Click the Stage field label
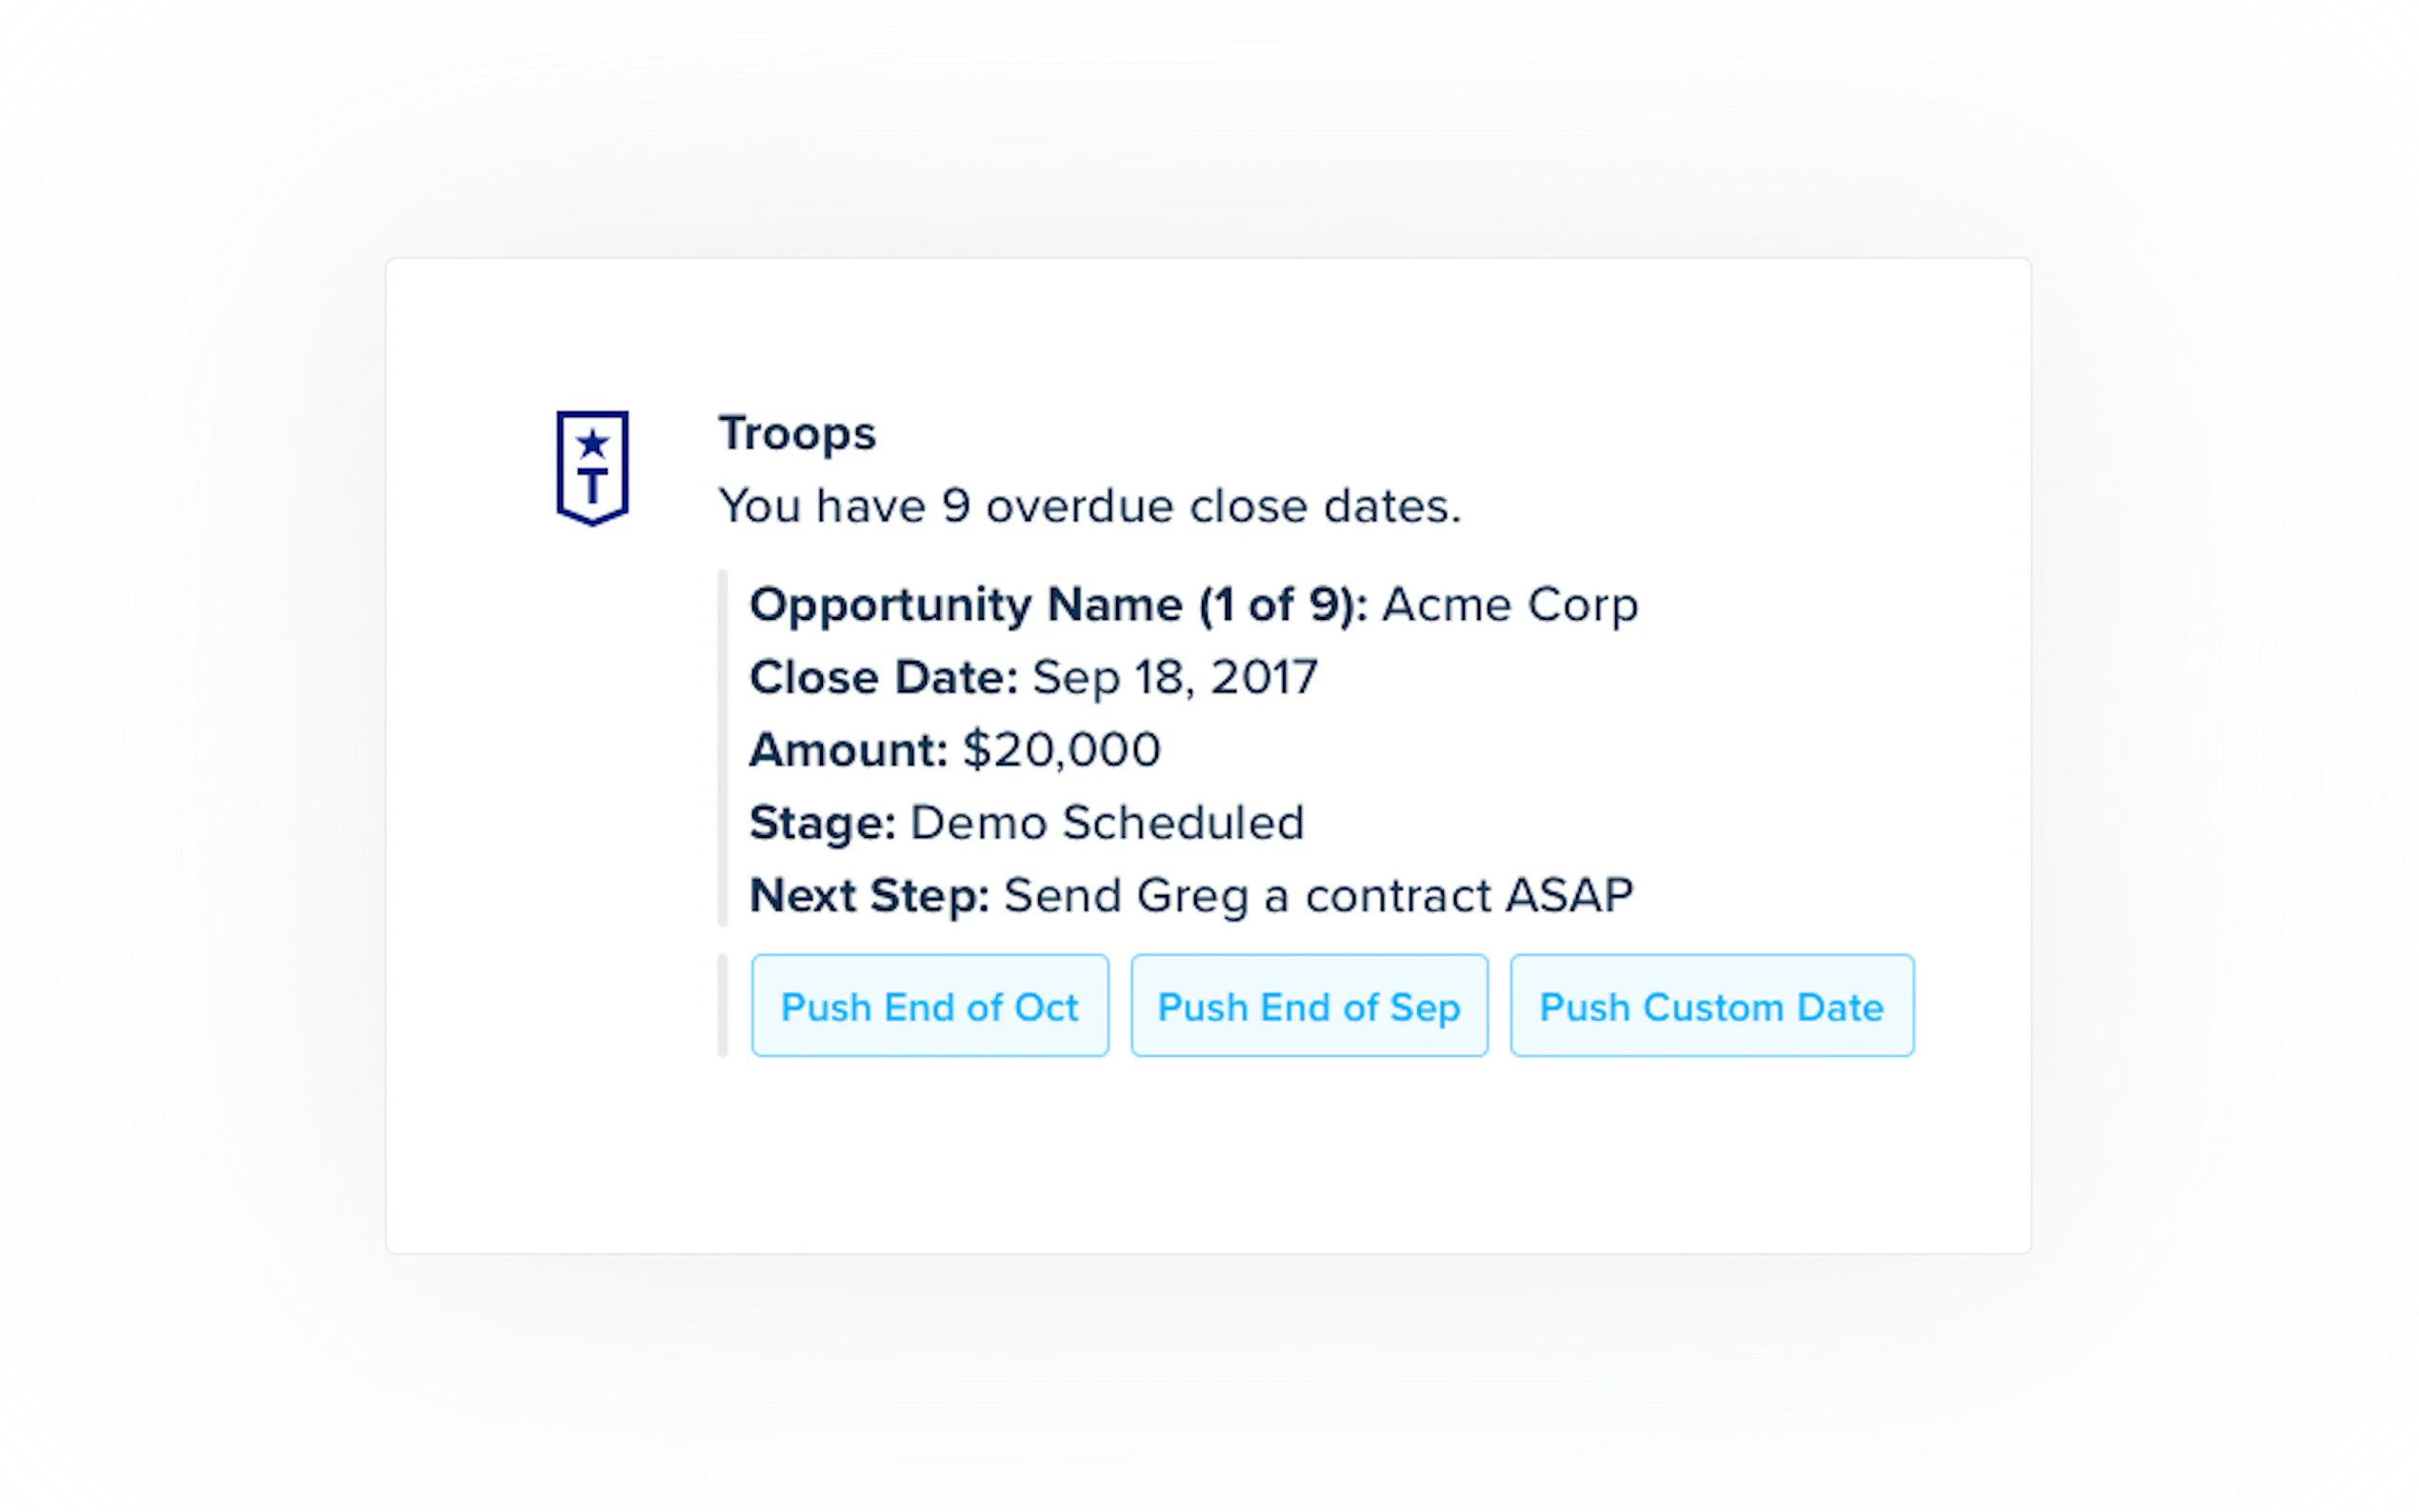This screenshot has height=1512, width=2419. tap(822, 823)
